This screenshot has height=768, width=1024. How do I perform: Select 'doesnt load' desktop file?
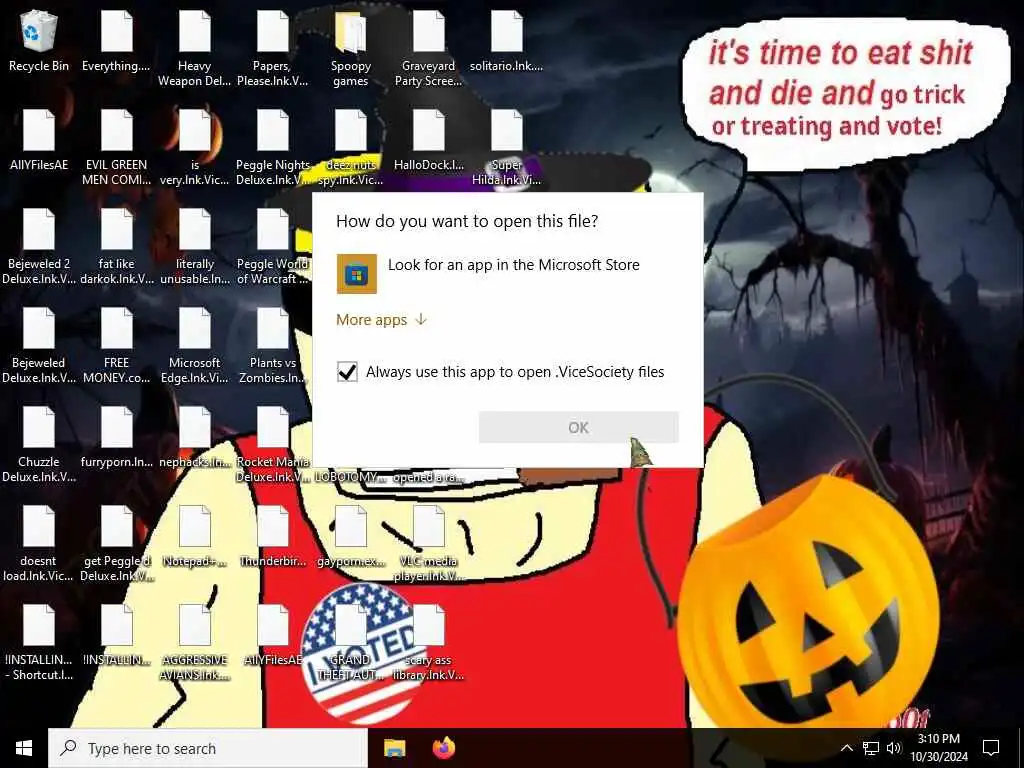(x=39, y=545)
